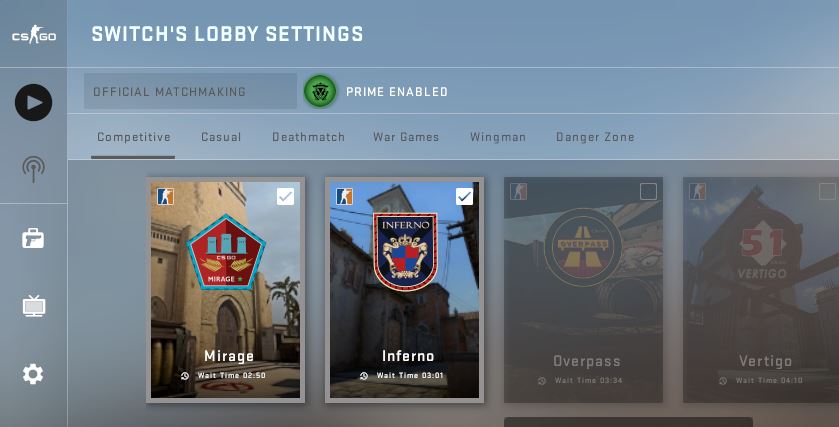The height and width of the screenshot is (427, 839).
Task: Click the green Prime Enabled shield badge
Action: [x=320, y=92]
